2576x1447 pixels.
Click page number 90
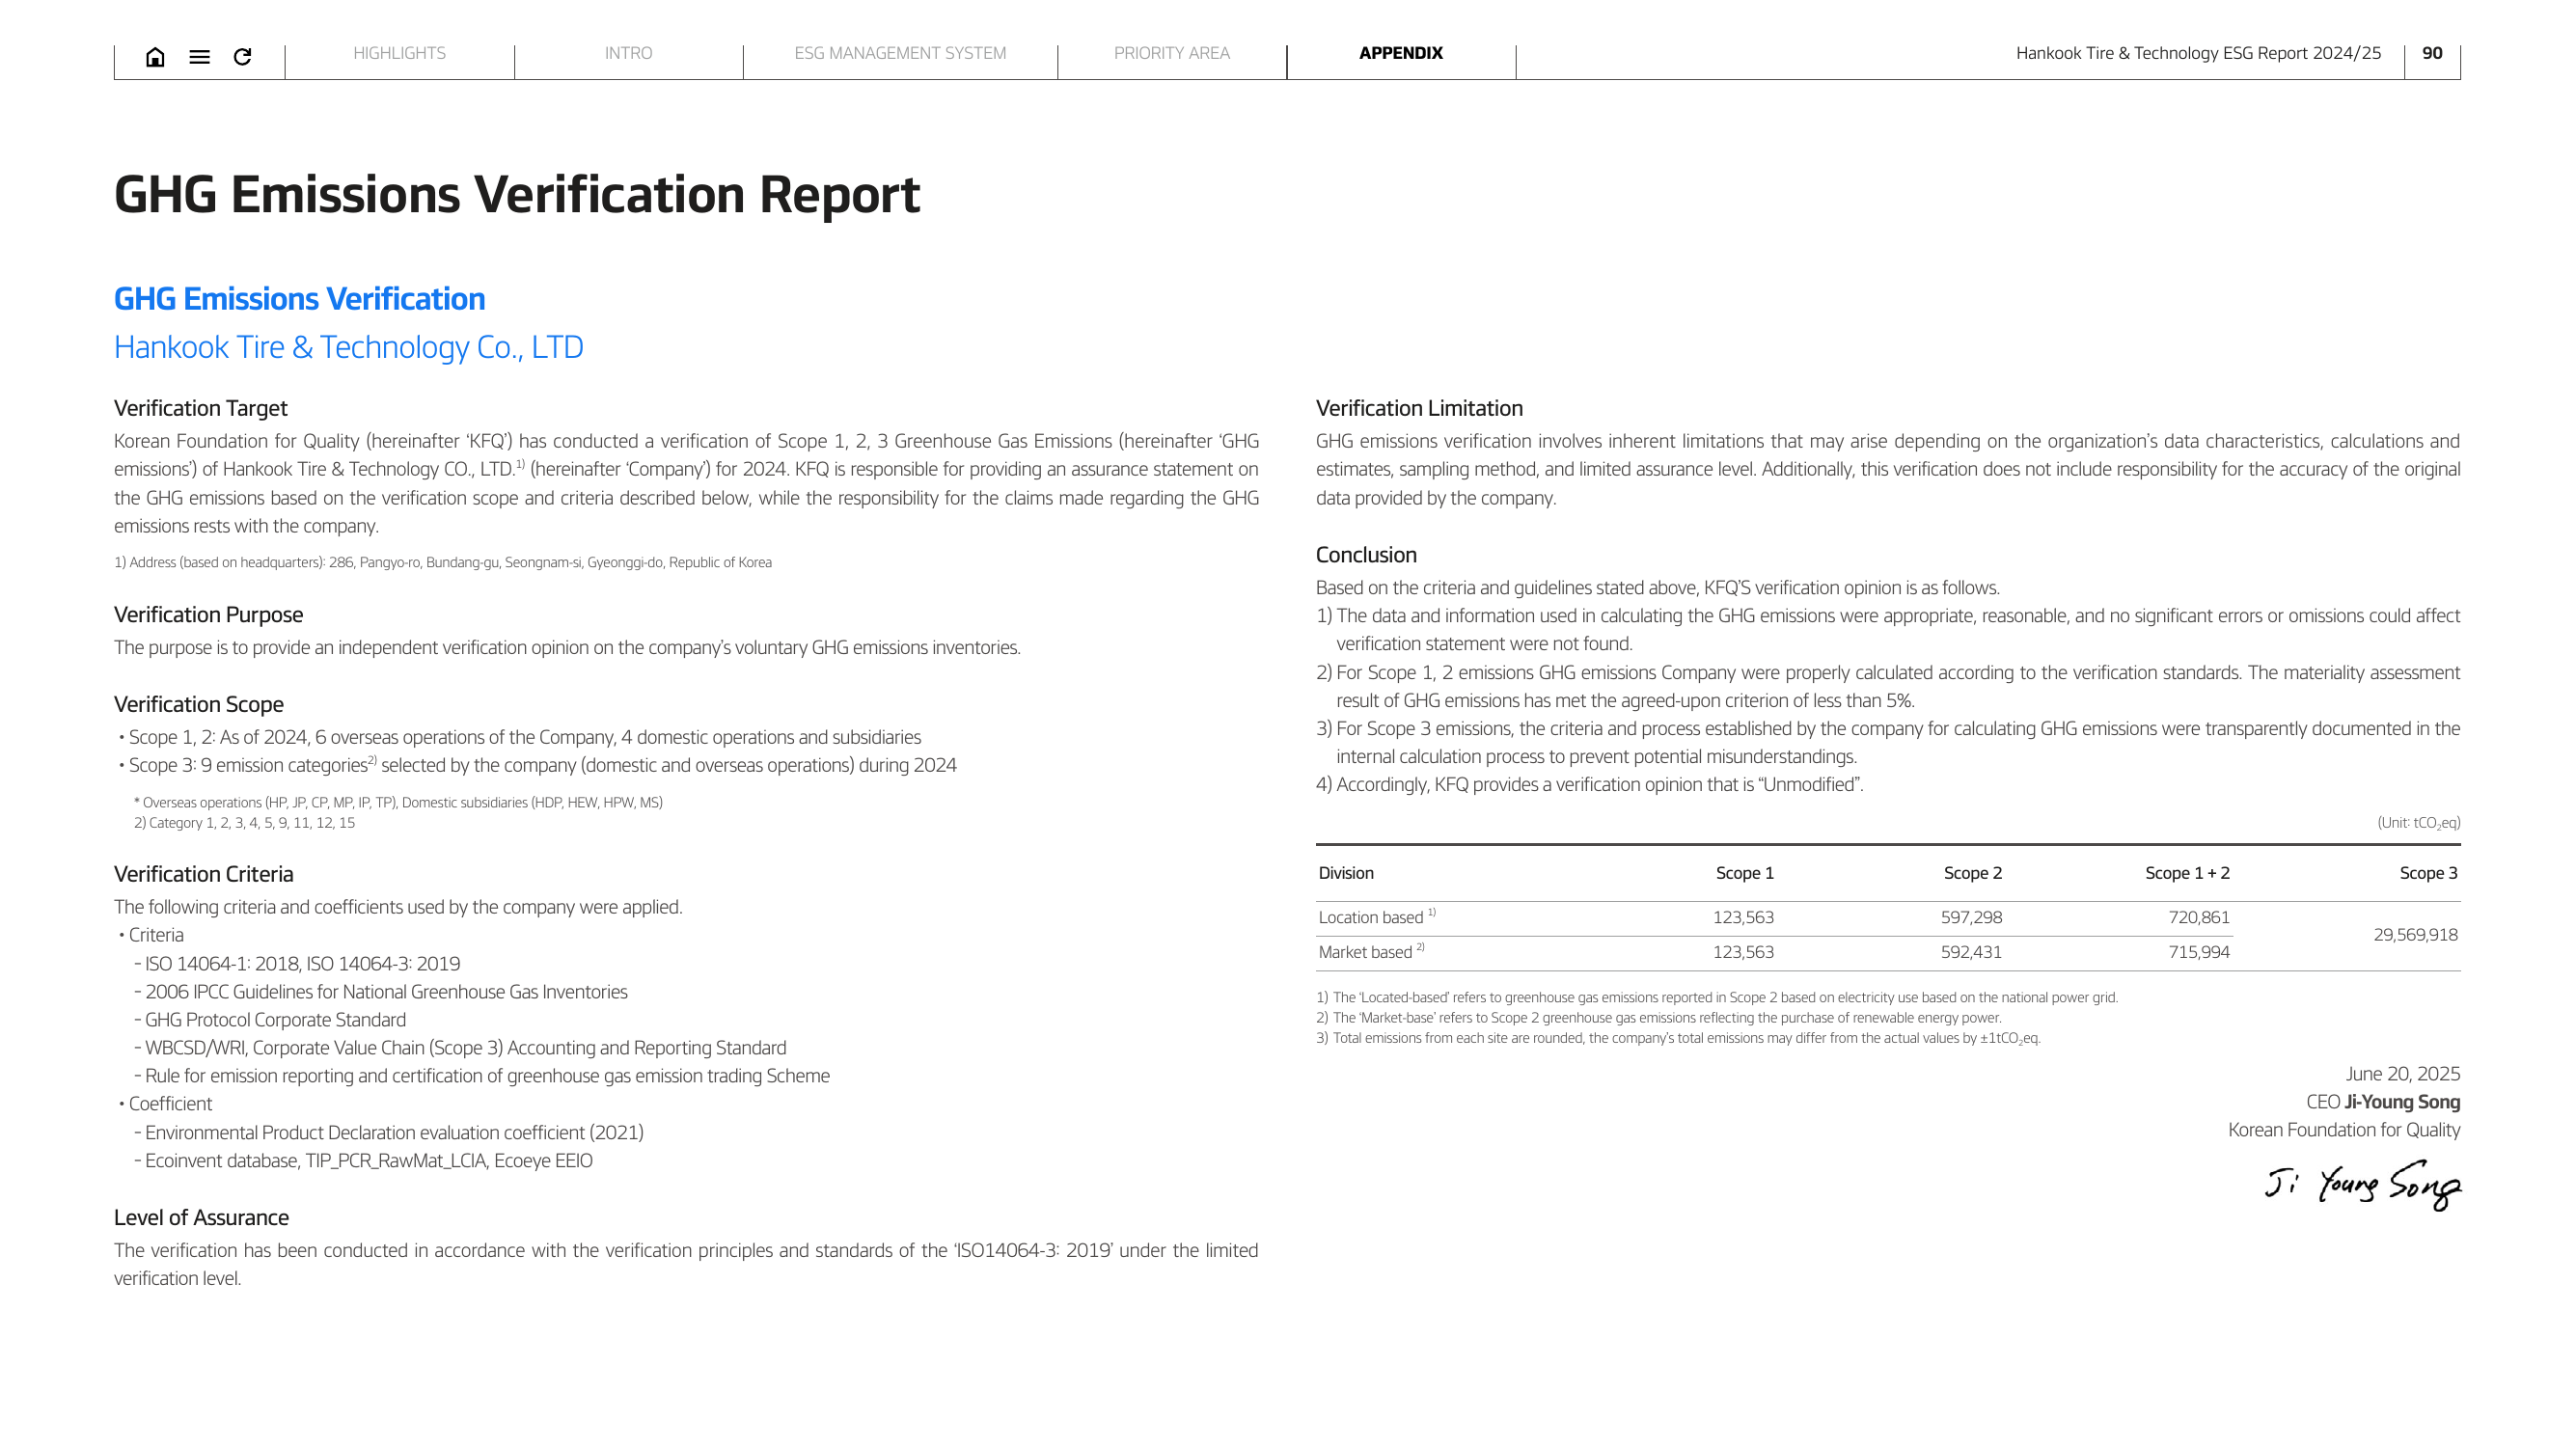point(2432,53)
